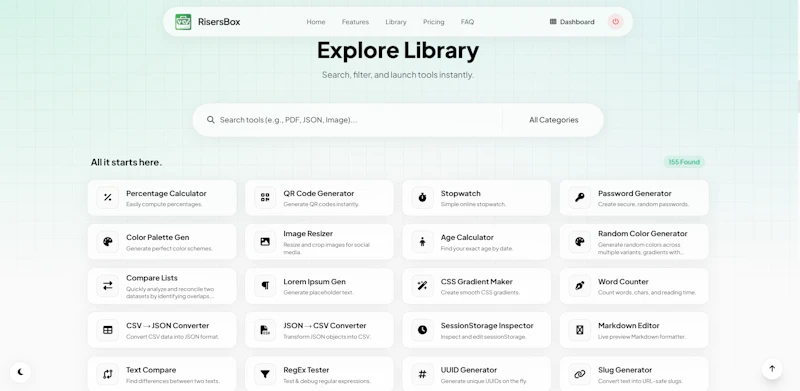Click the 'Explore Library' heading
This screenshot has height=391, width=800.
tap(398, 51)
